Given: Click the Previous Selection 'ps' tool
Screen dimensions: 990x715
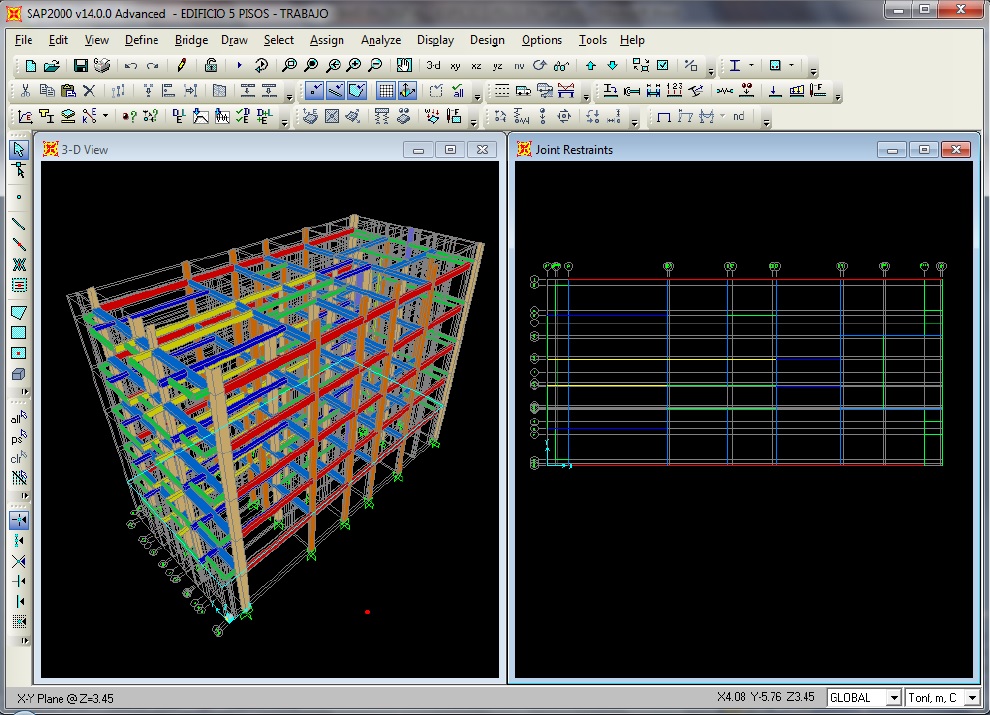Looking at the screenshot, I should pos(19,438).
